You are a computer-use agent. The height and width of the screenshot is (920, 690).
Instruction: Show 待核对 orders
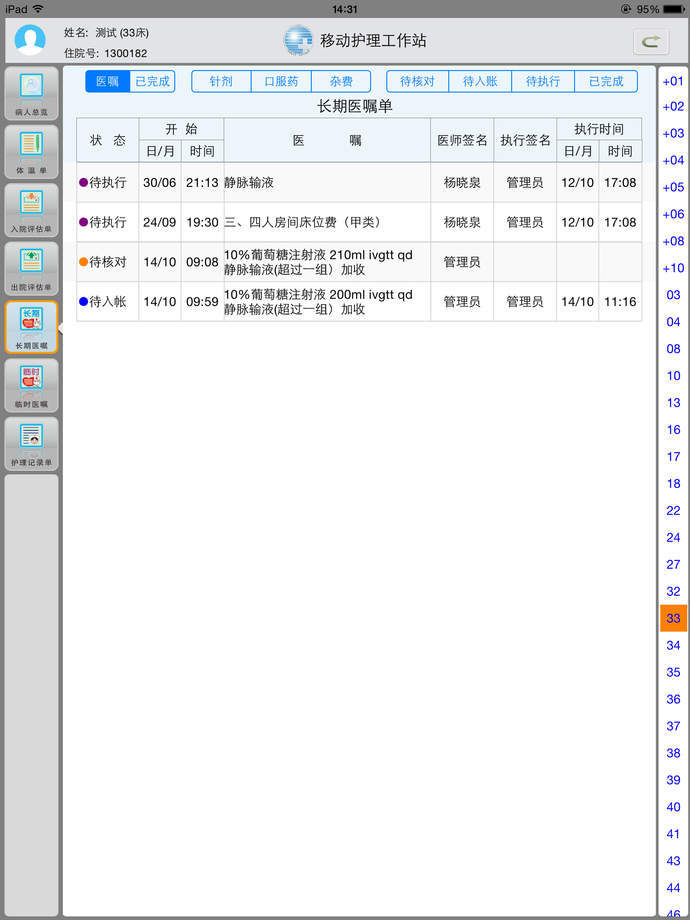click(x=417, y=82)
